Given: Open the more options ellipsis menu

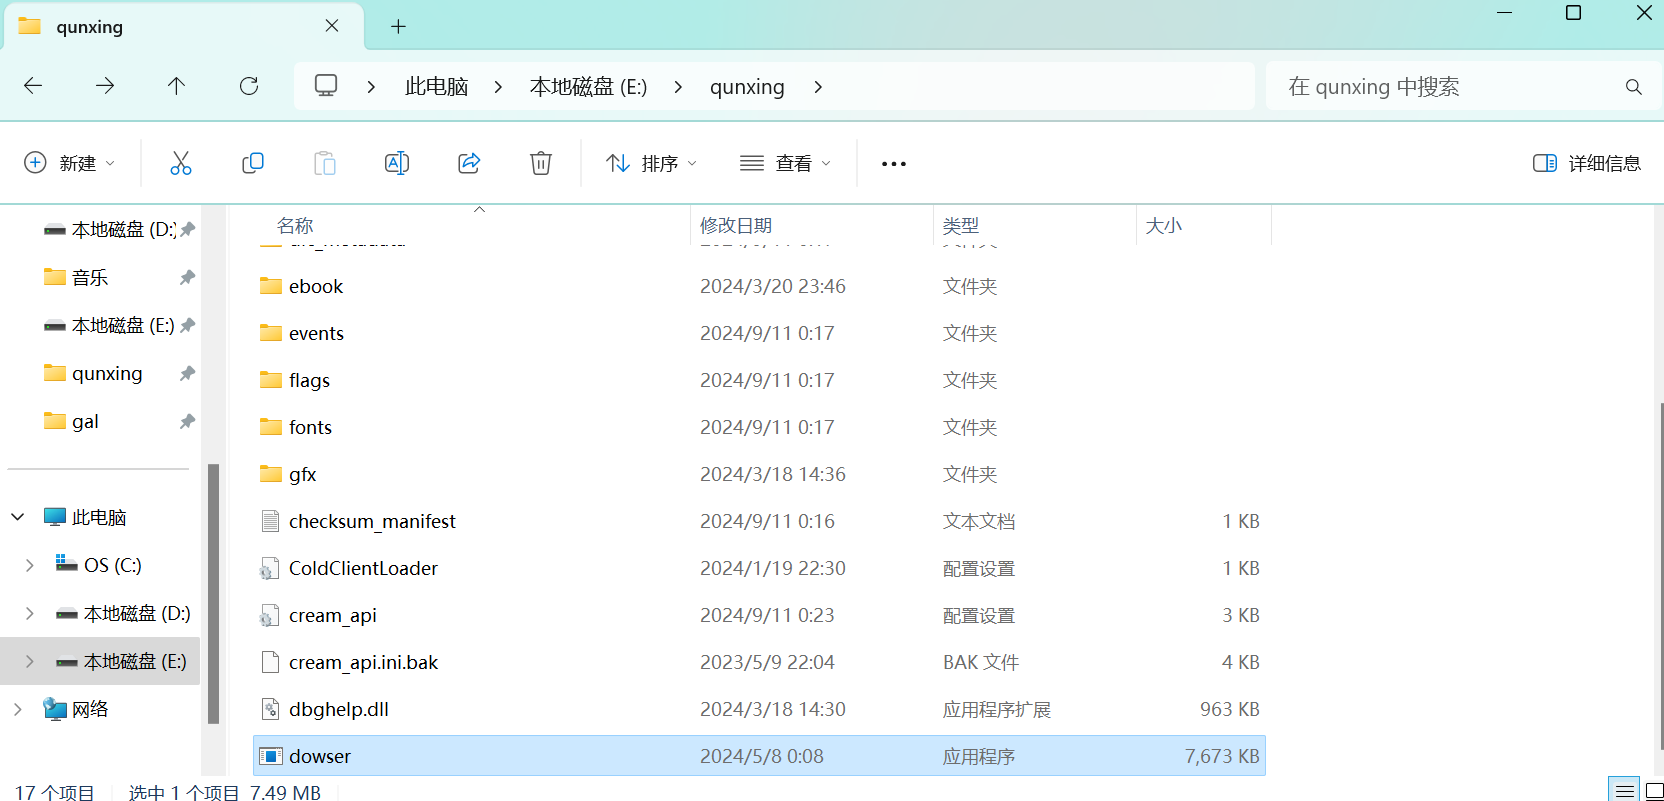Looking at the screenshot, I should [893, 163].
